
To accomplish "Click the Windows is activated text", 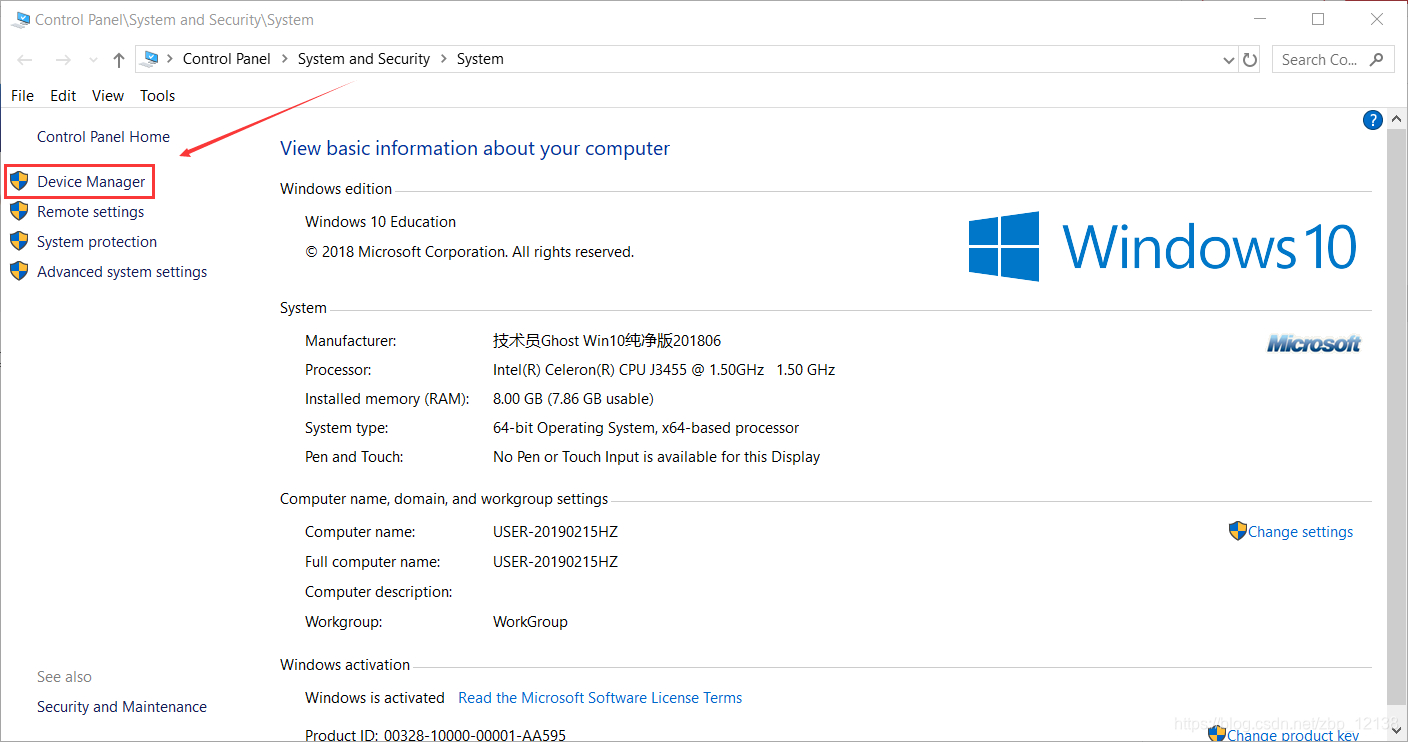I will point(375,698).
